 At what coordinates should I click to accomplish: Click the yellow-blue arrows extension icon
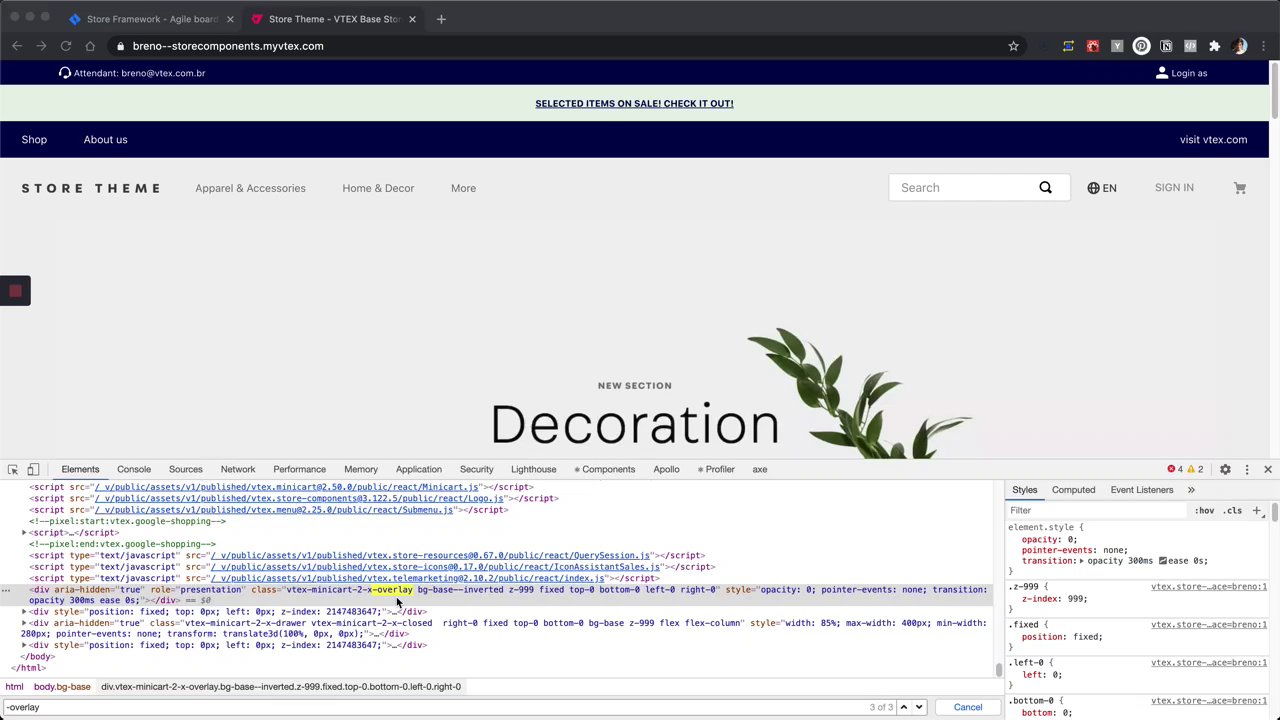point(1068,46)
